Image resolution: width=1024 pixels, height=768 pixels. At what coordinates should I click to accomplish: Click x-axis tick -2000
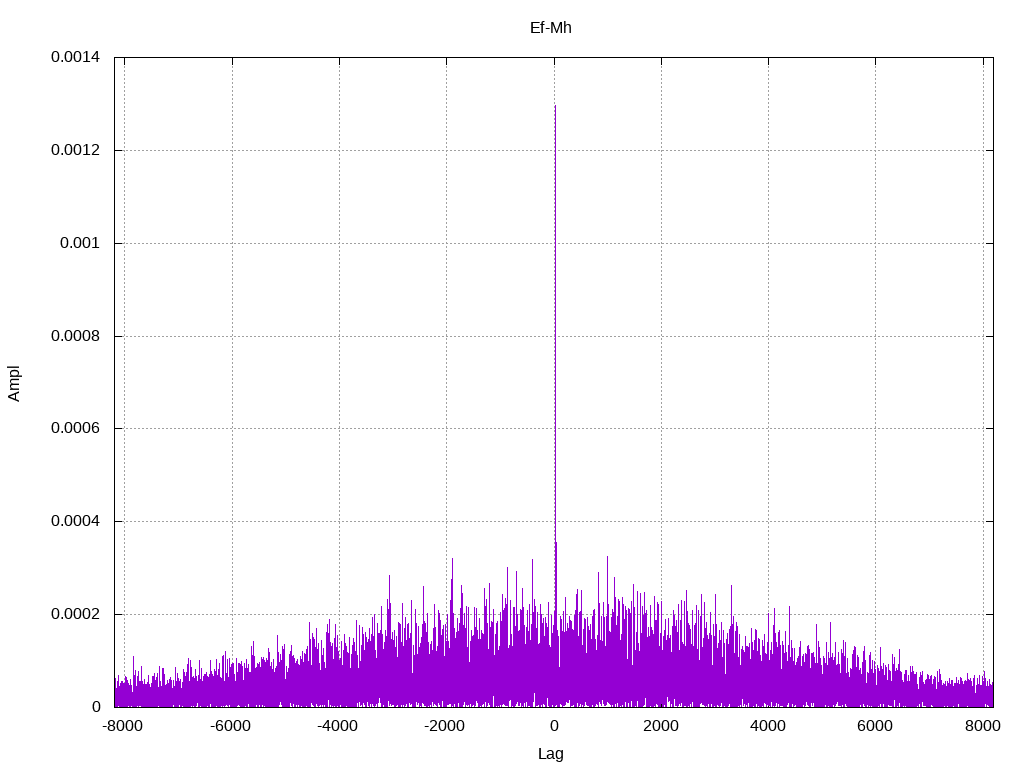point(445,726)
